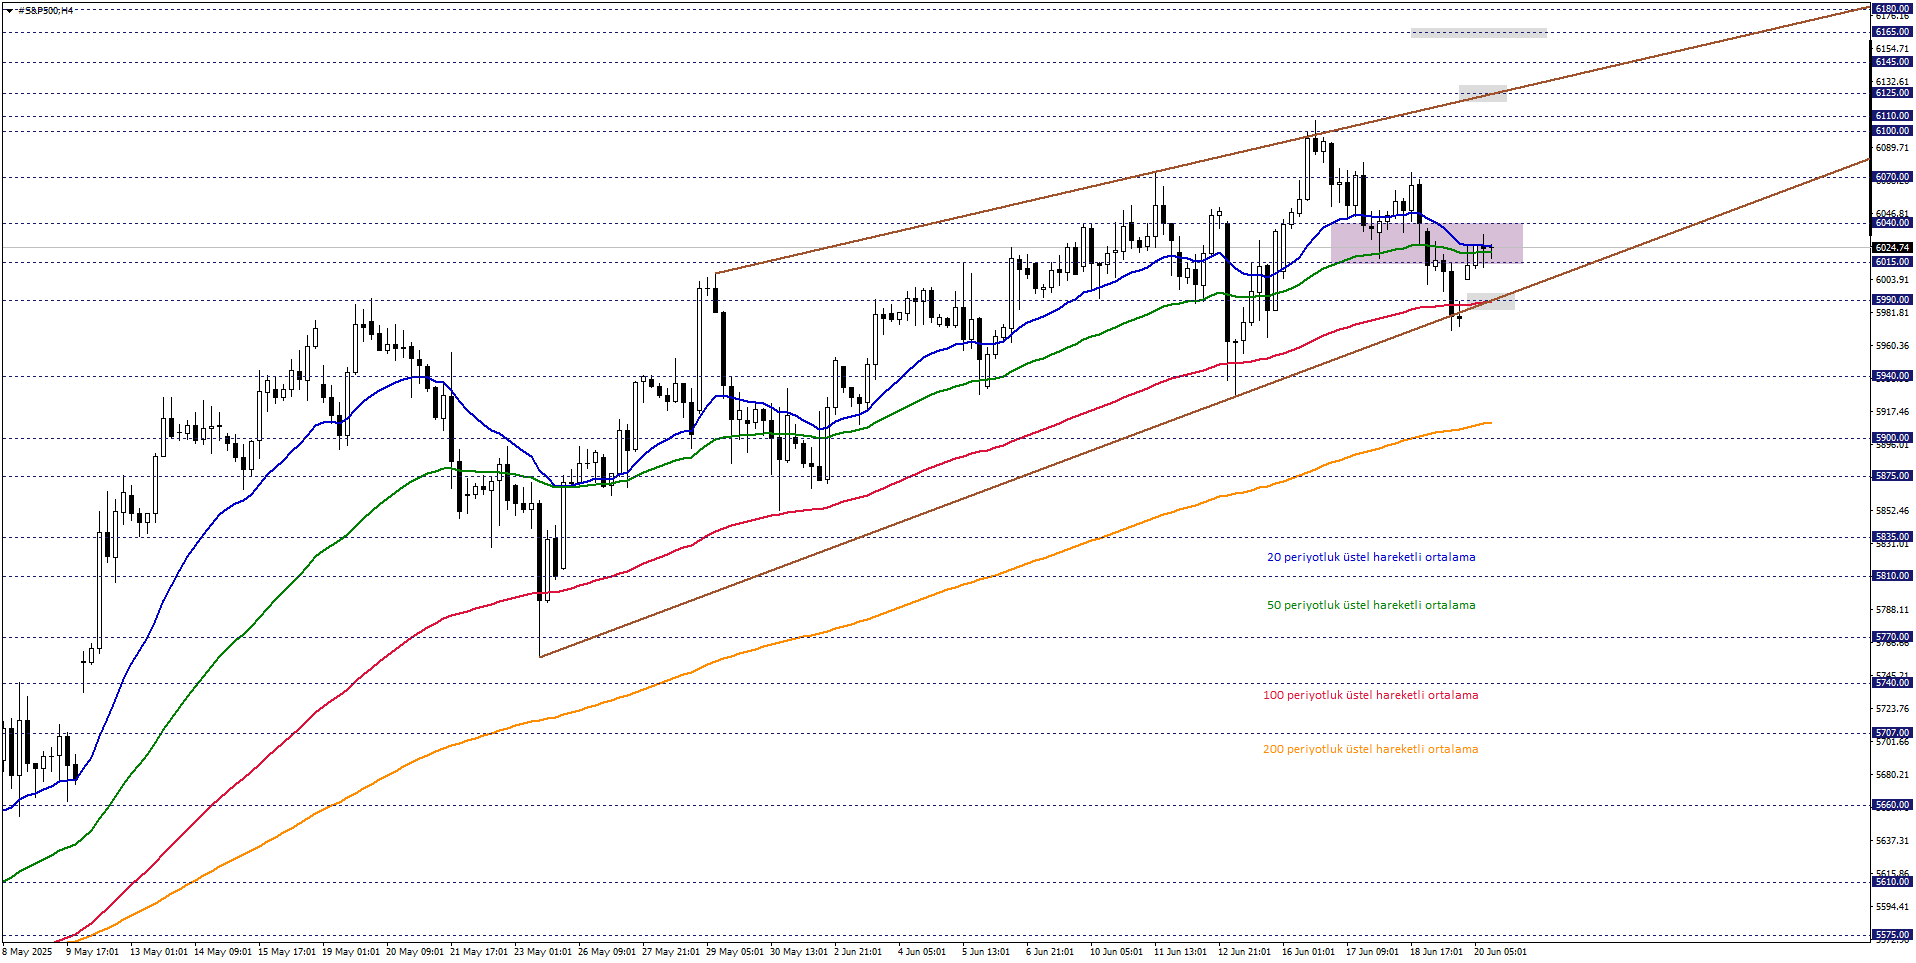Click the 23 May 01:01 time axis label
The width and height of the screenshot is (1916, 963).
click(543, 952)
